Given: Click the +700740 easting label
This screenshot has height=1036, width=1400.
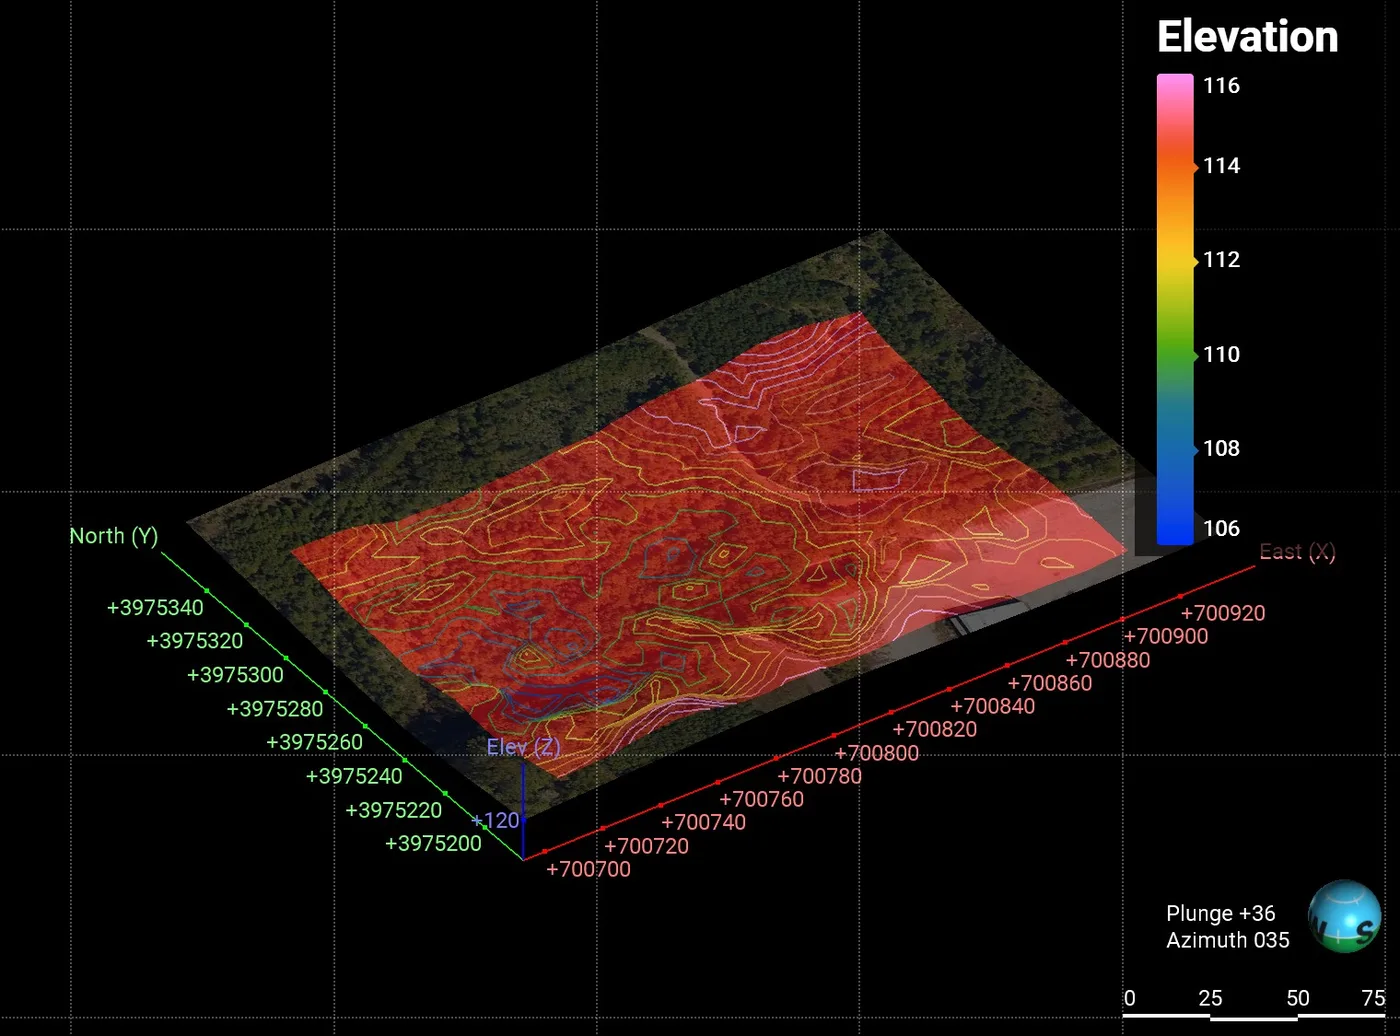Looking at the screenshot, I should point(703,823).
